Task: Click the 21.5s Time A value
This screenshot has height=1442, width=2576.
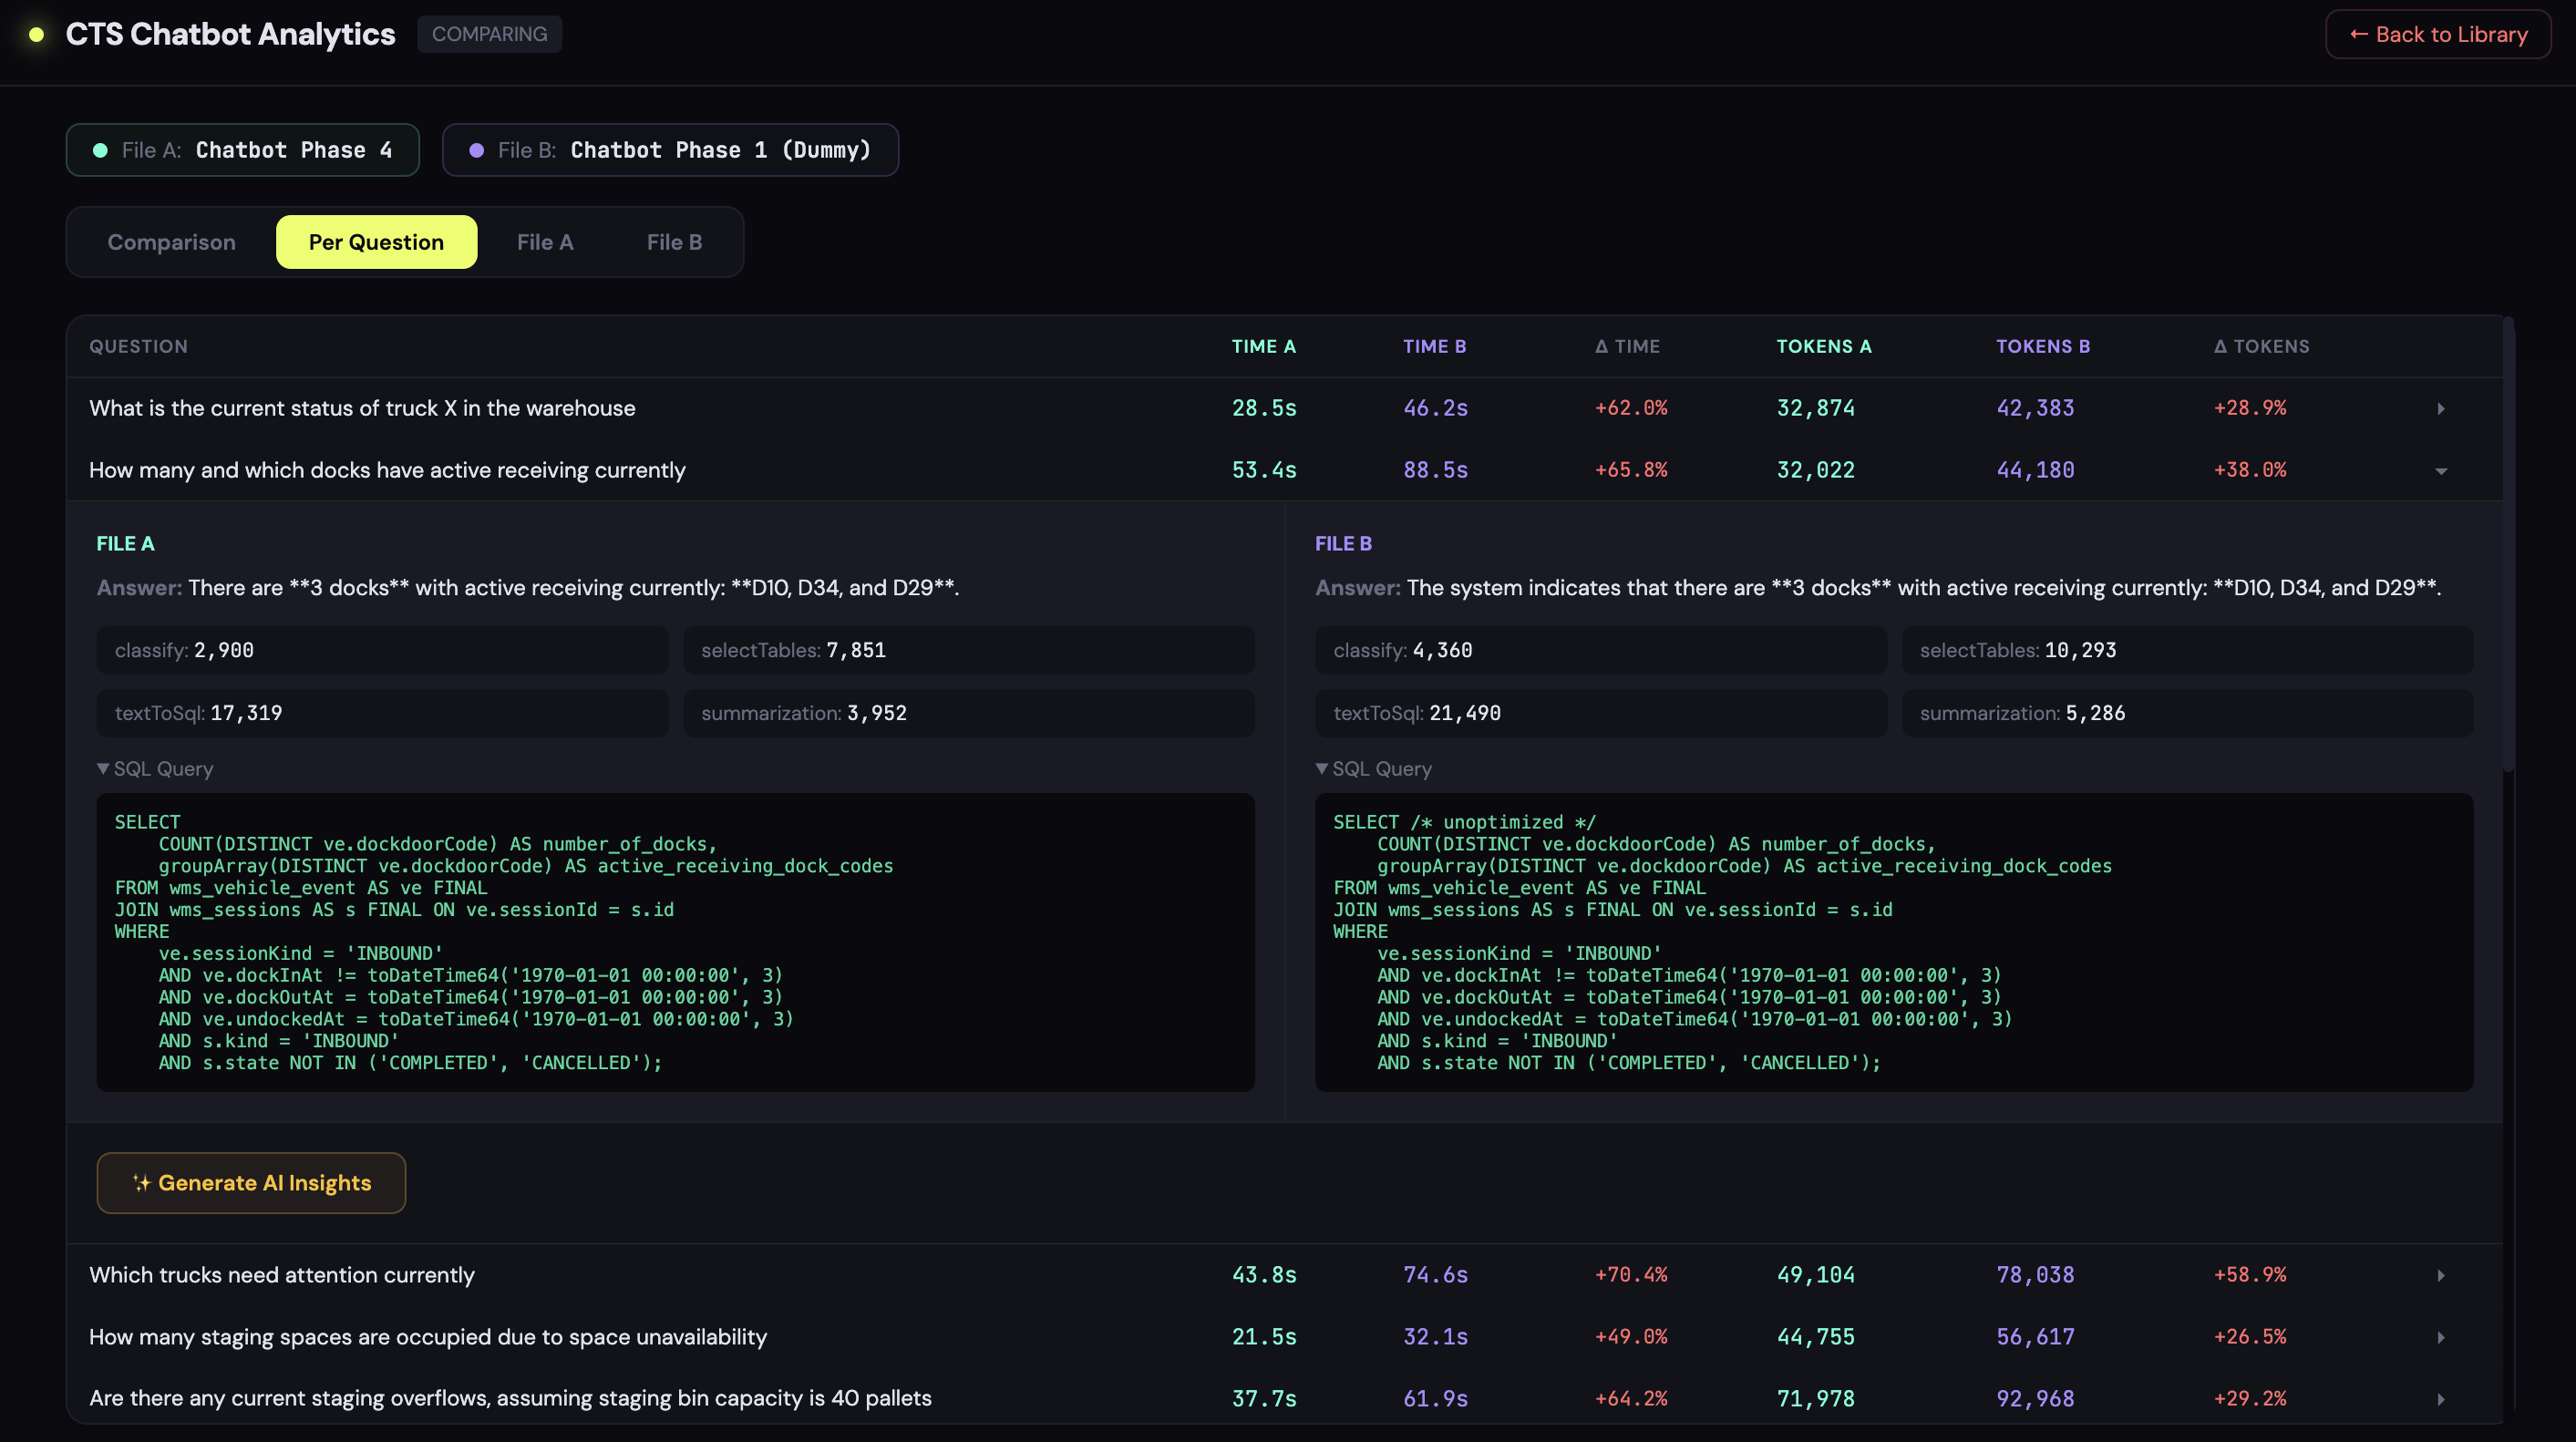Action: (1264, 1337)
